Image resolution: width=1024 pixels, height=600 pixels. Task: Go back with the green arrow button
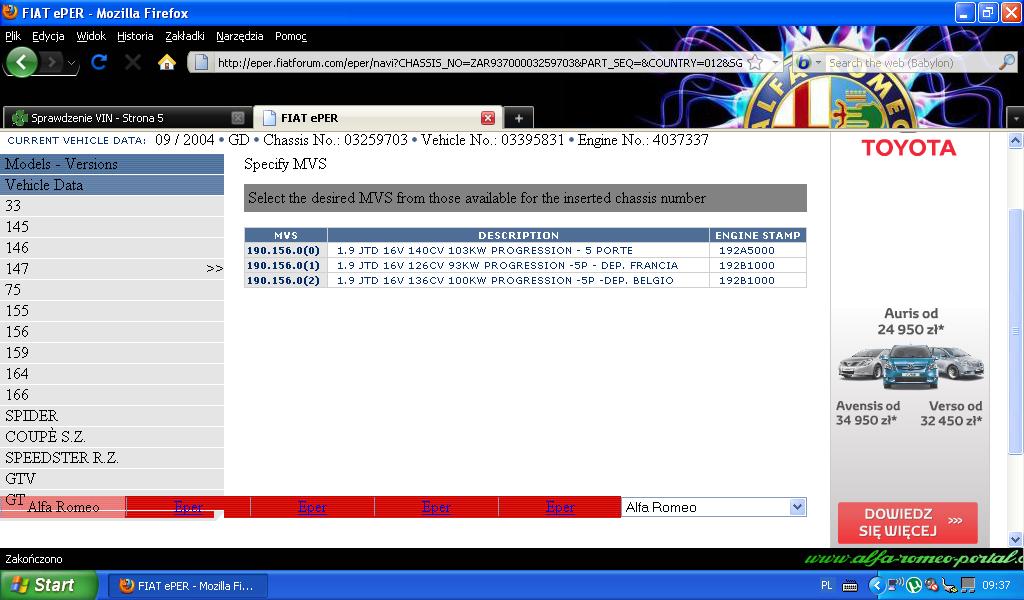pyautogui.click(x=22, y=63)
